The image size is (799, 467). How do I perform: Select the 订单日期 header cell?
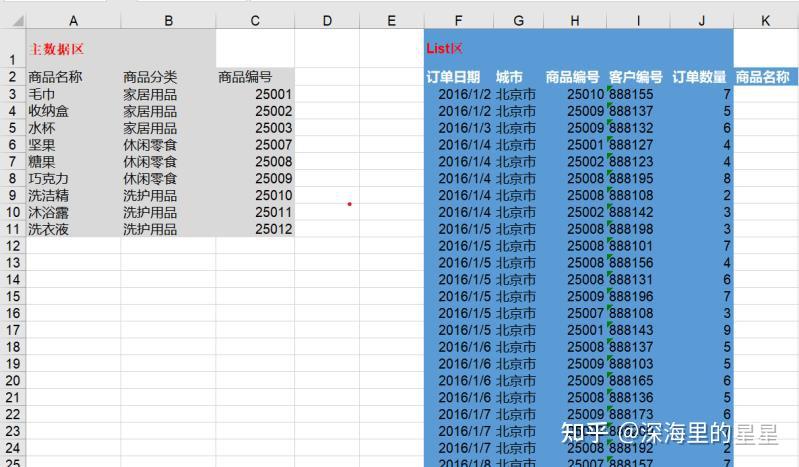point(459,77)
